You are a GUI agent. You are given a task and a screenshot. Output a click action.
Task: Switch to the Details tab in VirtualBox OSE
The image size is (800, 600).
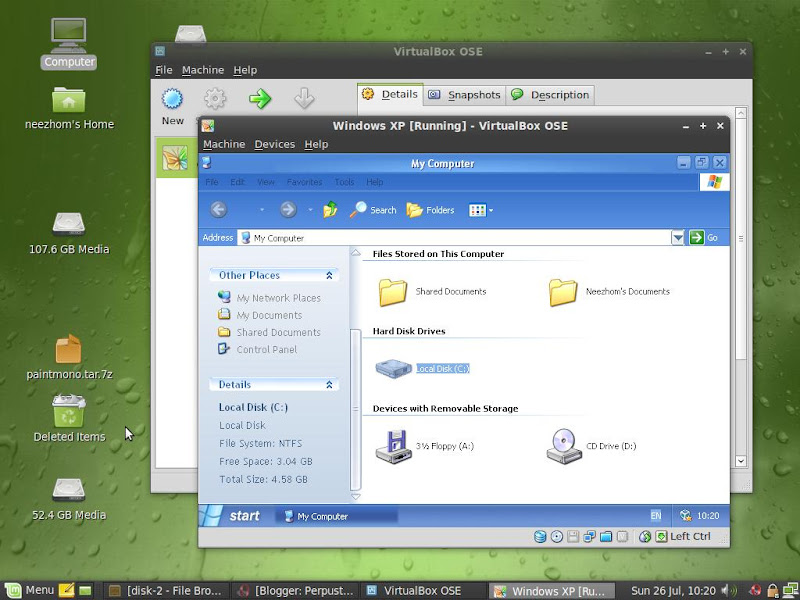coord(390,94)
